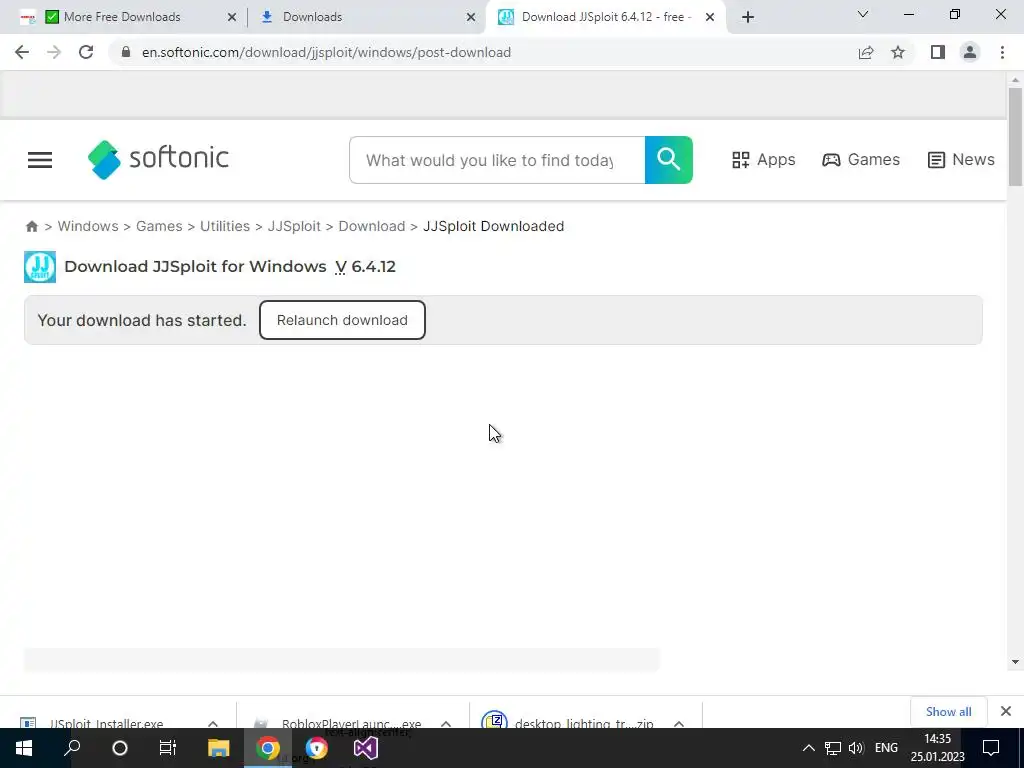Open the tab search chevron in title bar
The width and height of the screenshot is (1024, 768).
point(863,14)
